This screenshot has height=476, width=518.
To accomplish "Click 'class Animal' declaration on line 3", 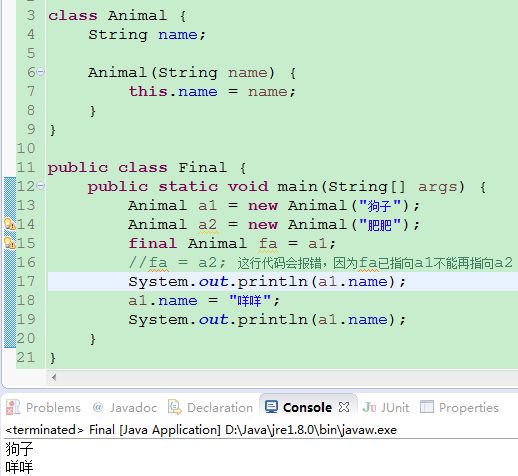I will click(x=107, y=15).
